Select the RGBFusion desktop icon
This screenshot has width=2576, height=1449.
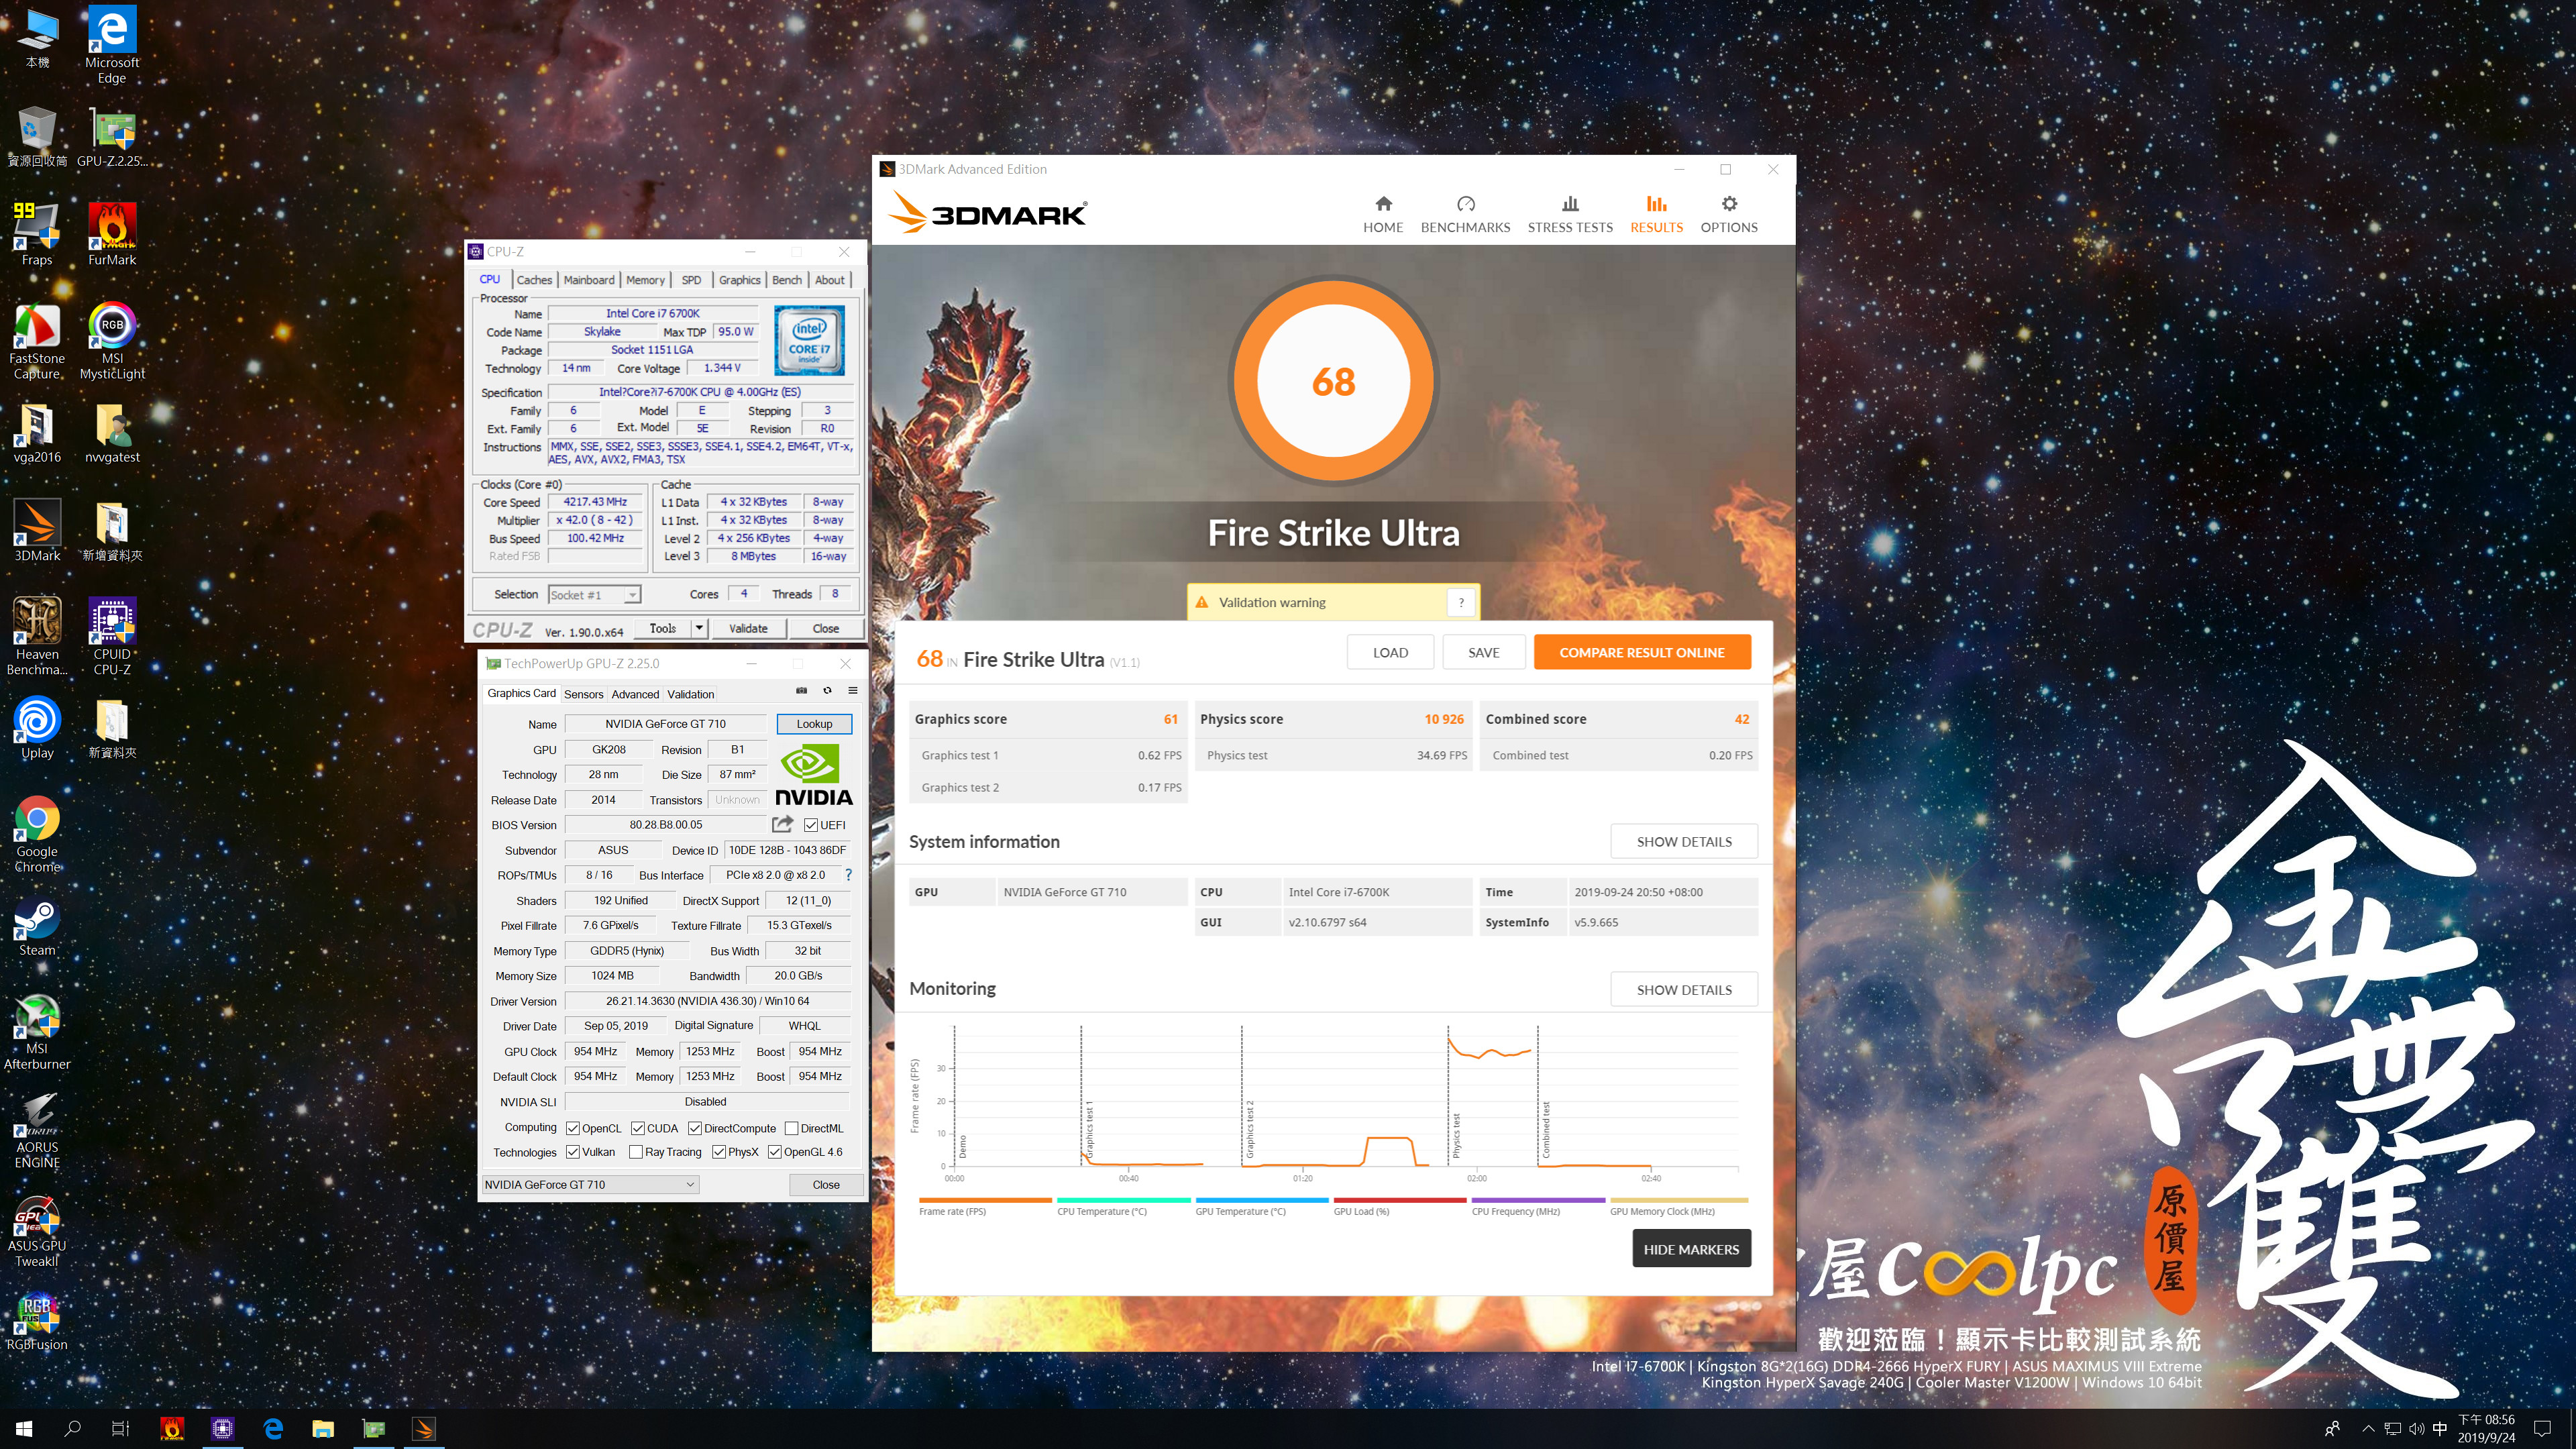[37, 1320]
